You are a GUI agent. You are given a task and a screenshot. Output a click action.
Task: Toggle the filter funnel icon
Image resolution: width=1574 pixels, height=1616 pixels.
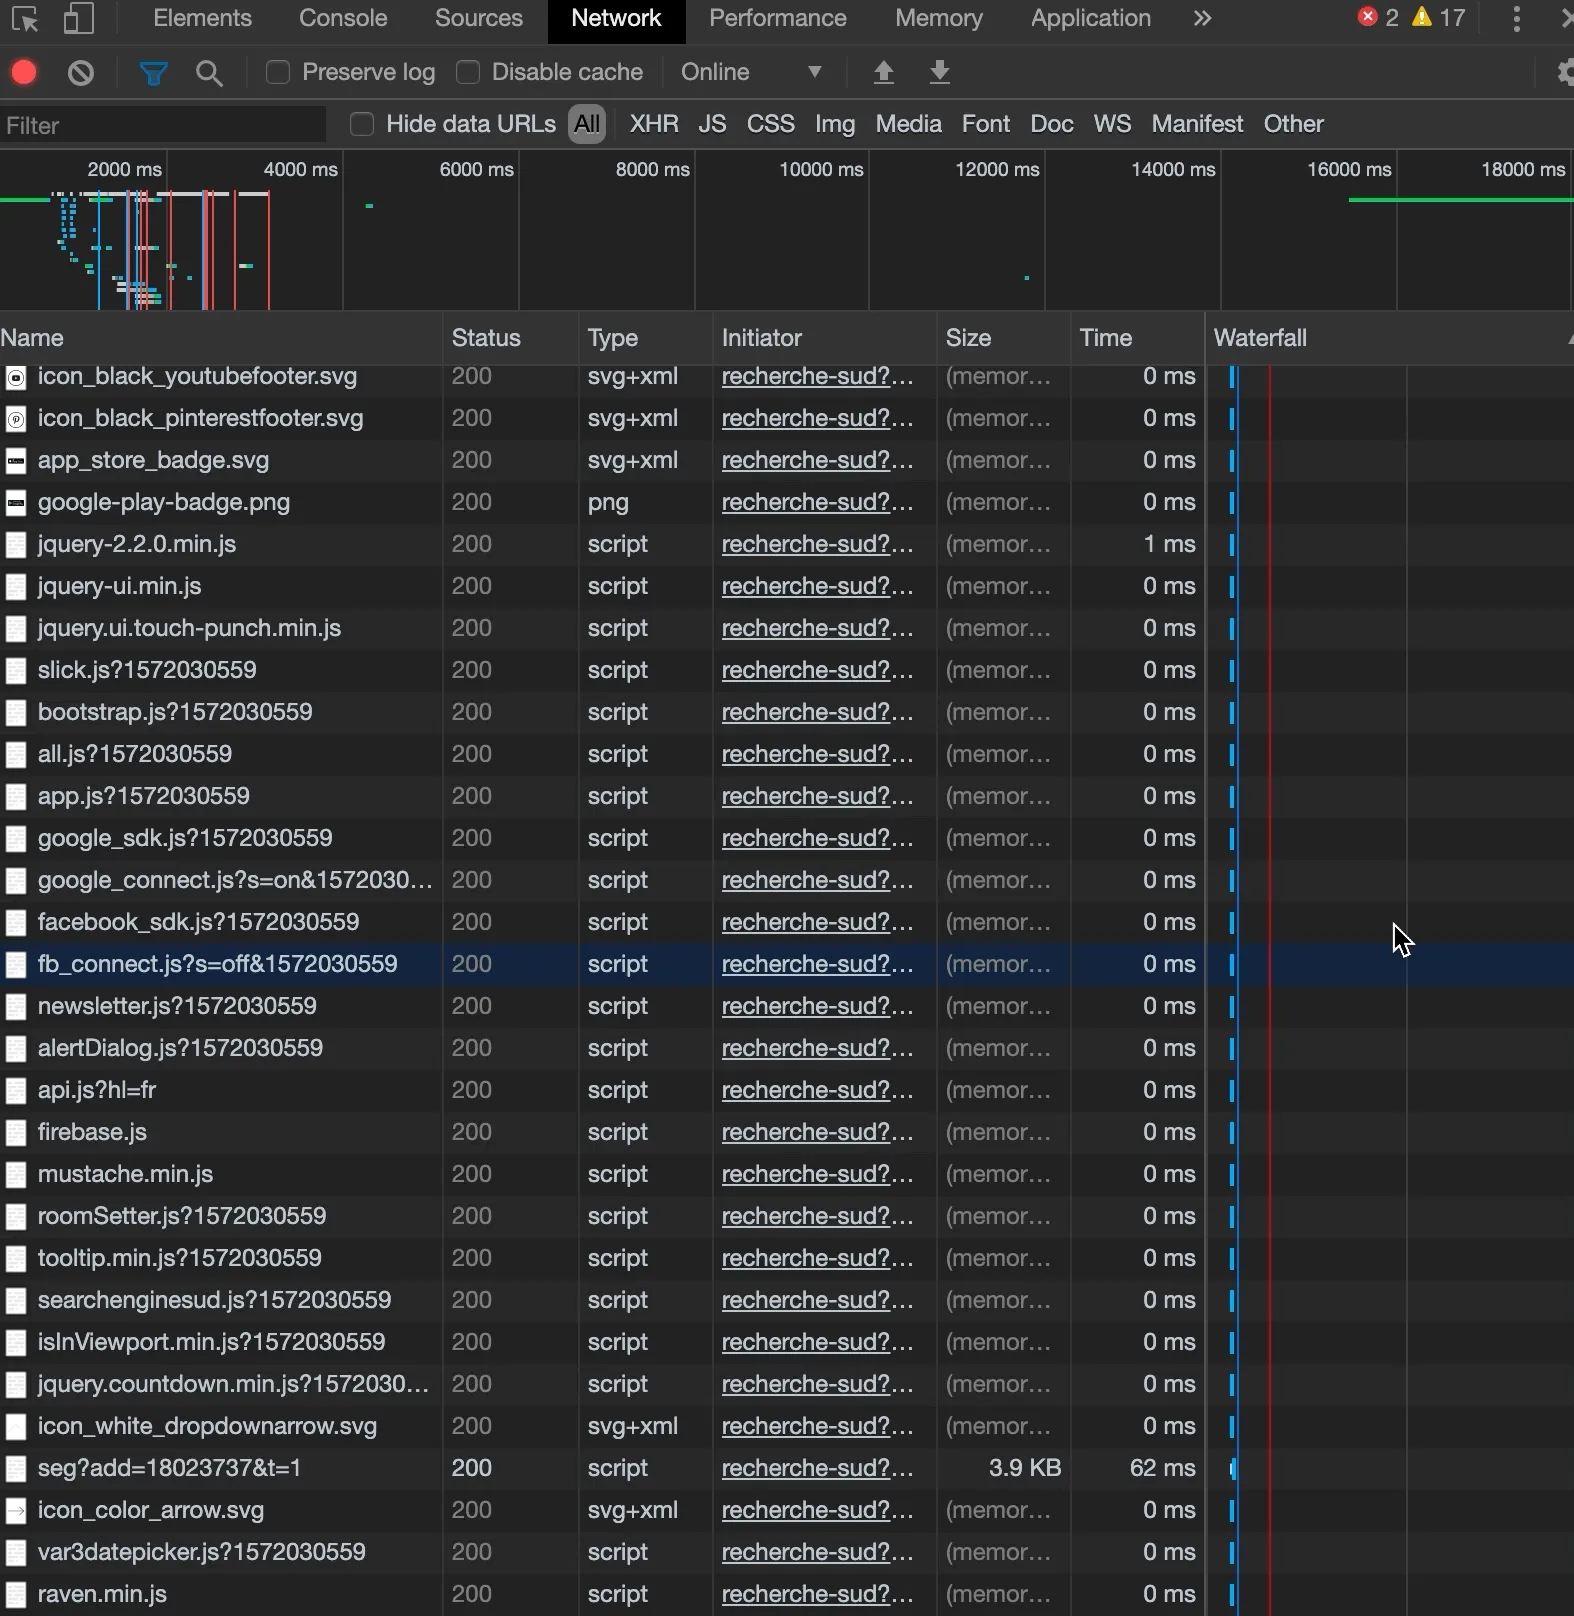pos(153,72)
